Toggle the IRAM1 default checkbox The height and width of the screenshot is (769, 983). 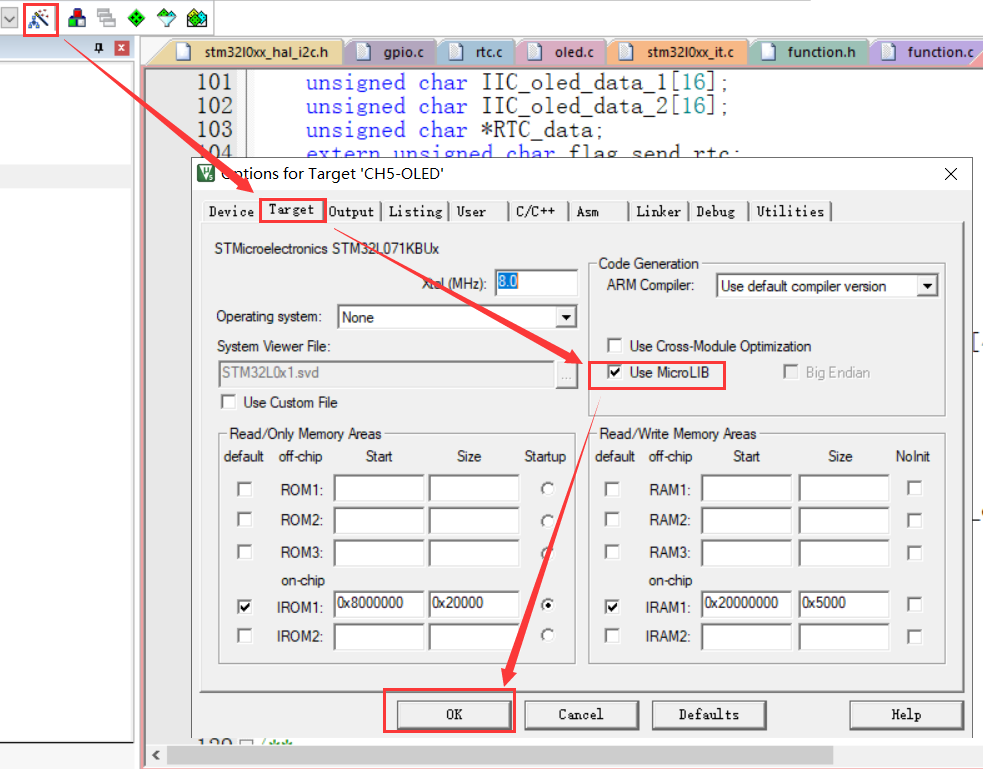612,607
